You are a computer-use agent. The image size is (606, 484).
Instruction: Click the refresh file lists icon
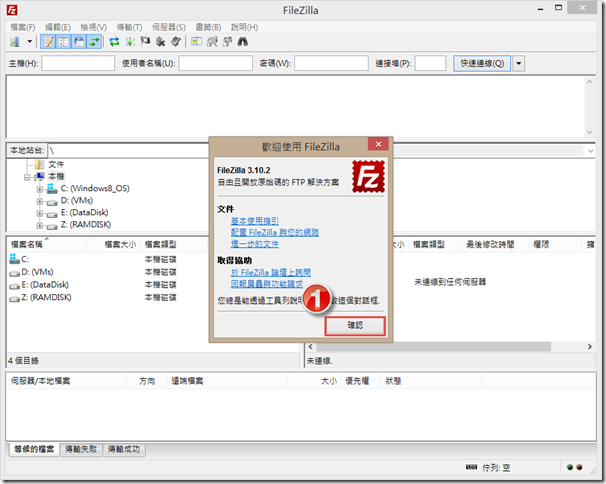point(114,41)
